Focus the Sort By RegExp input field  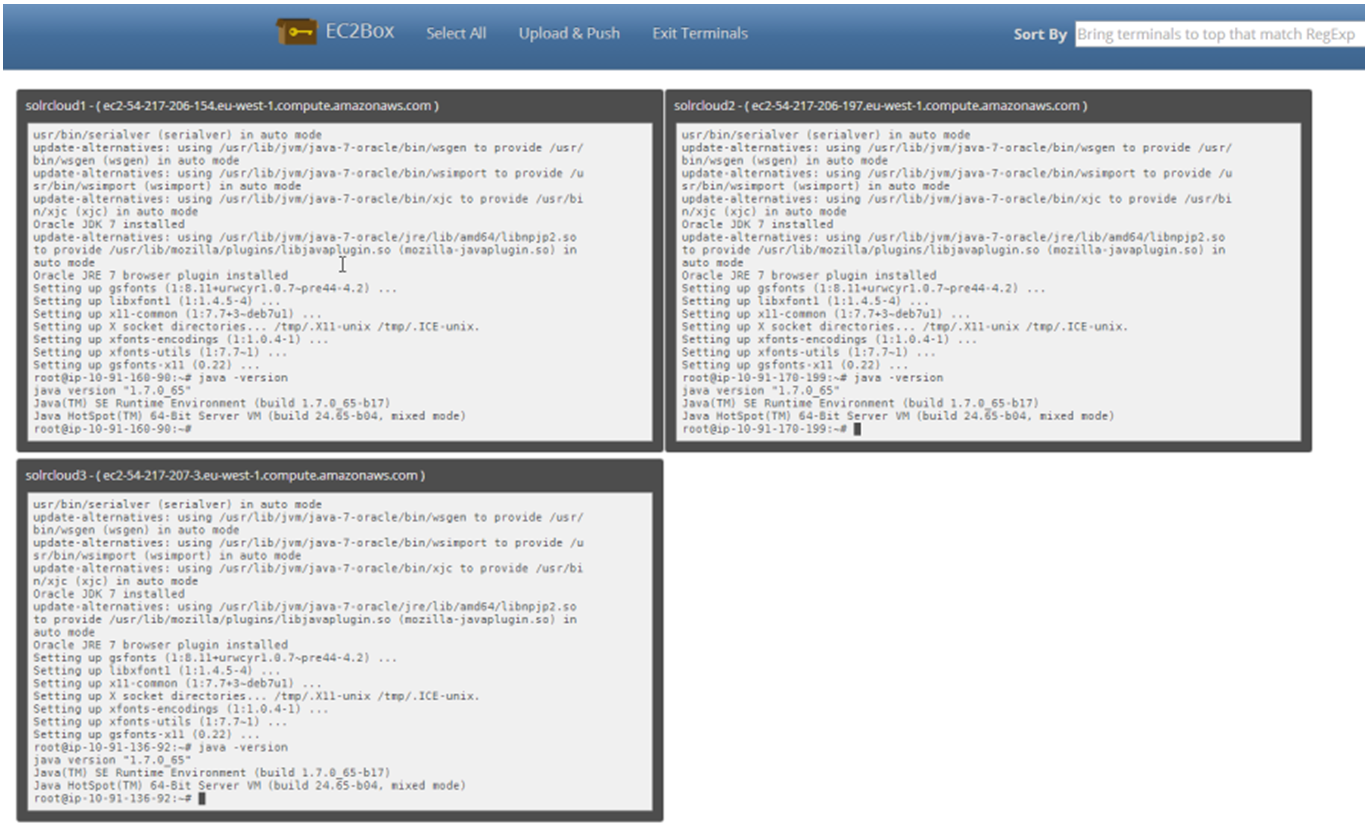(x=1220, y=33)
